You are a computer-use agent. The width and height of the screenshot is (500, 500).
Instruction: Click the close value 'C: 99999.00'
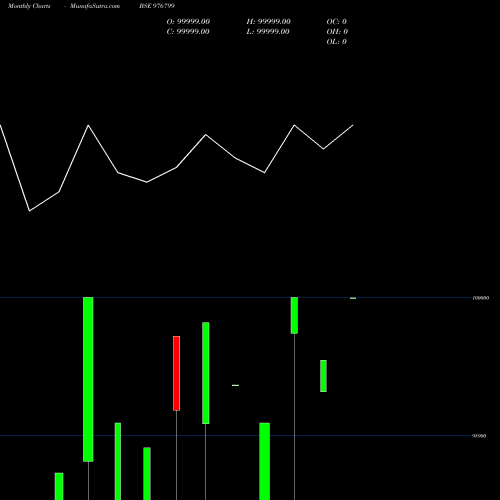pos(188,32)
